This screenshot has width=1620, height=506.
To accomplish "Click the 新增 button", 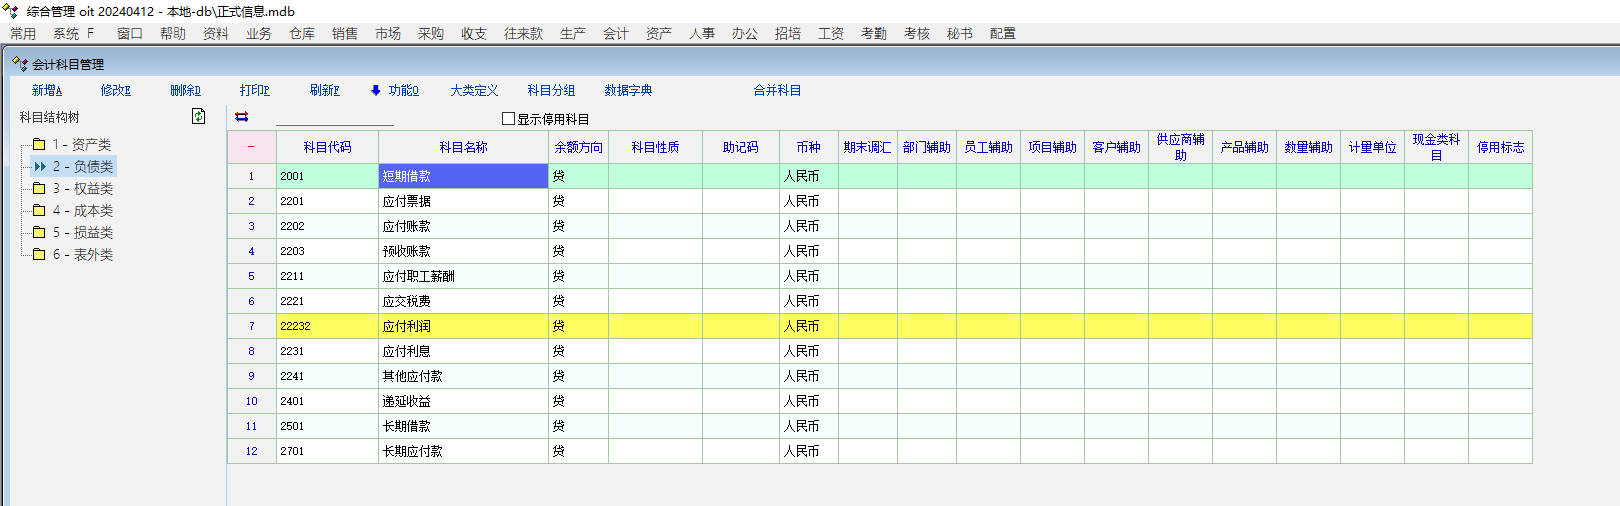I will pos(46,90).
